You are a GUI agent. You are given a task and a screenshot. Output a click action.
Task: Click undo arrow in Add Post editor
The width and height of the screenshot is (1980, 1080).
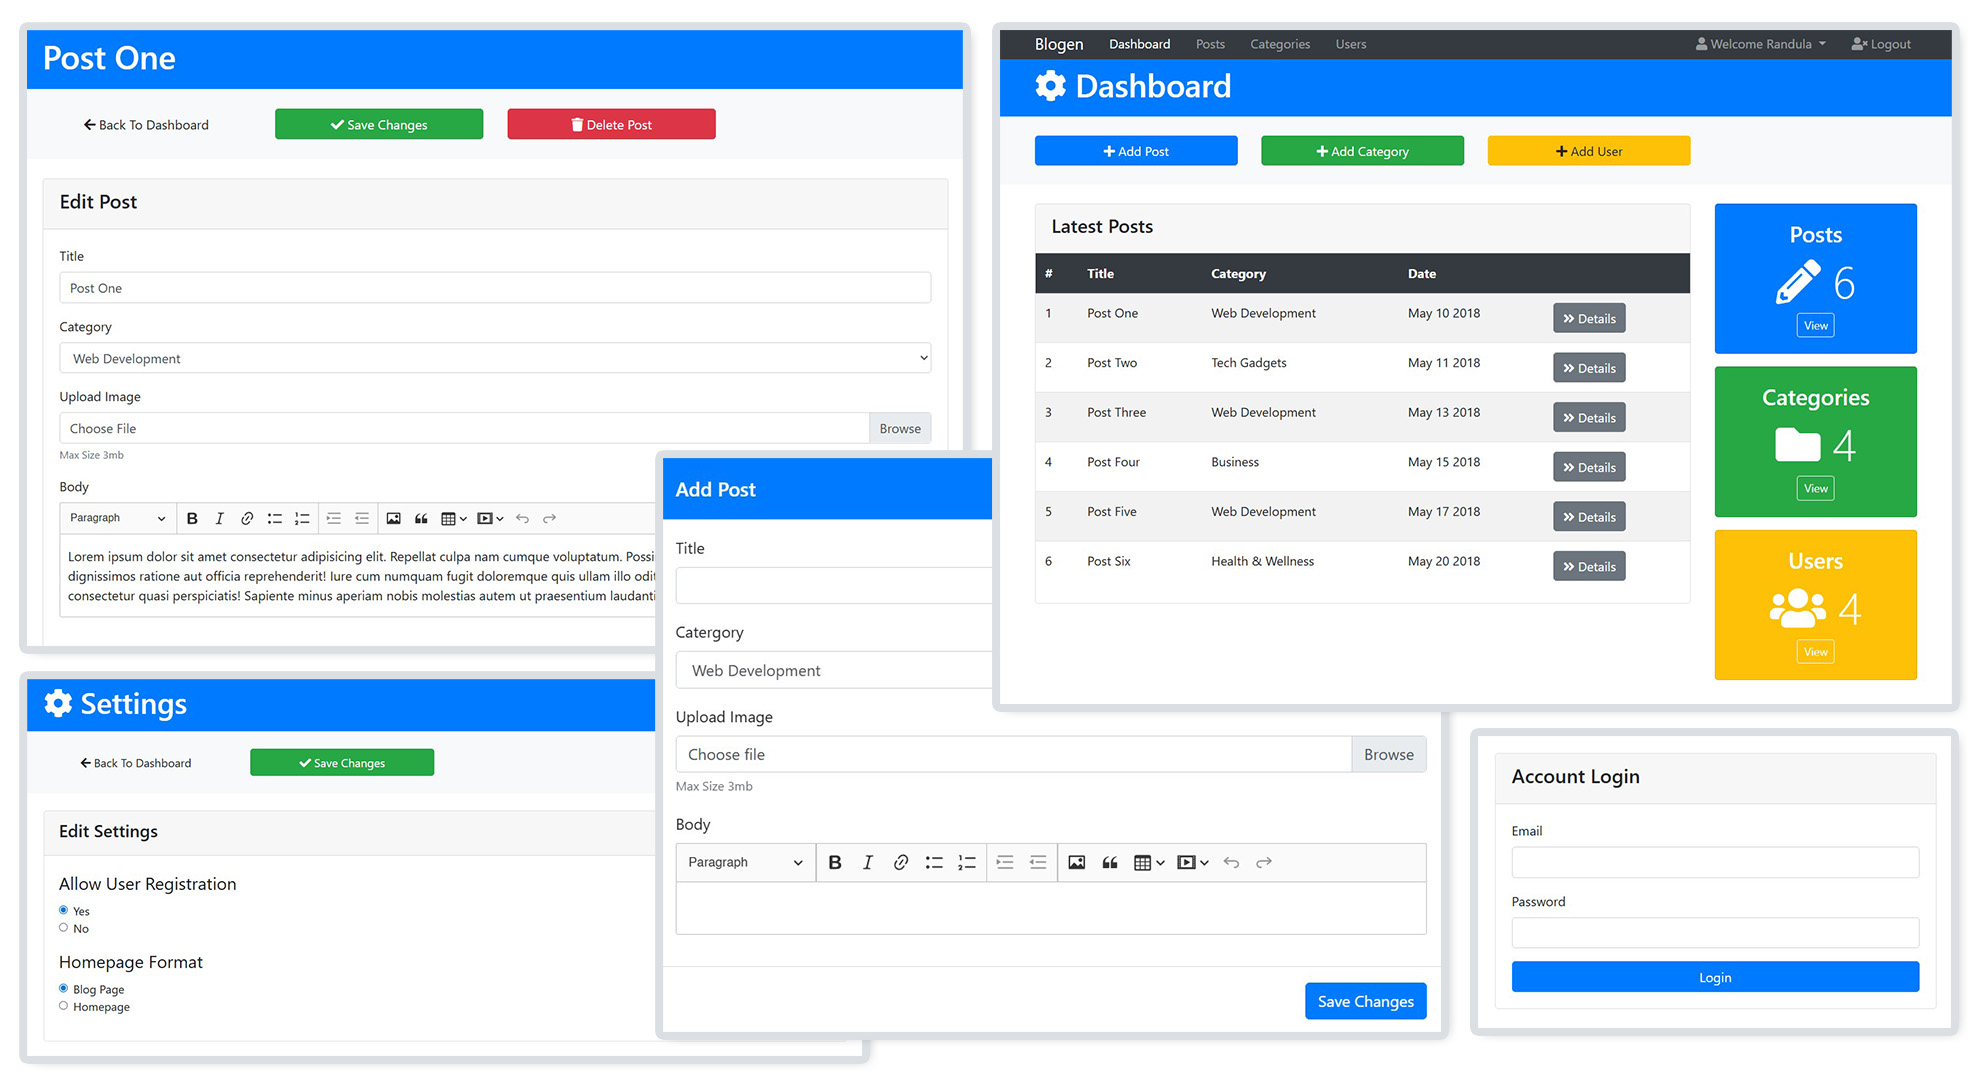click(1231, 862)
